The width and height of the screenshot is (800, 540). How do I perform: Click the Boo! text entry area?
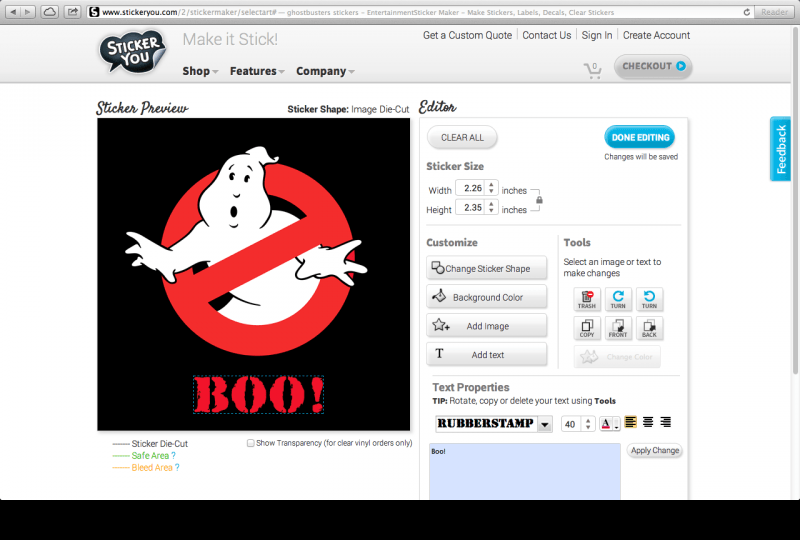pos(524,471)
